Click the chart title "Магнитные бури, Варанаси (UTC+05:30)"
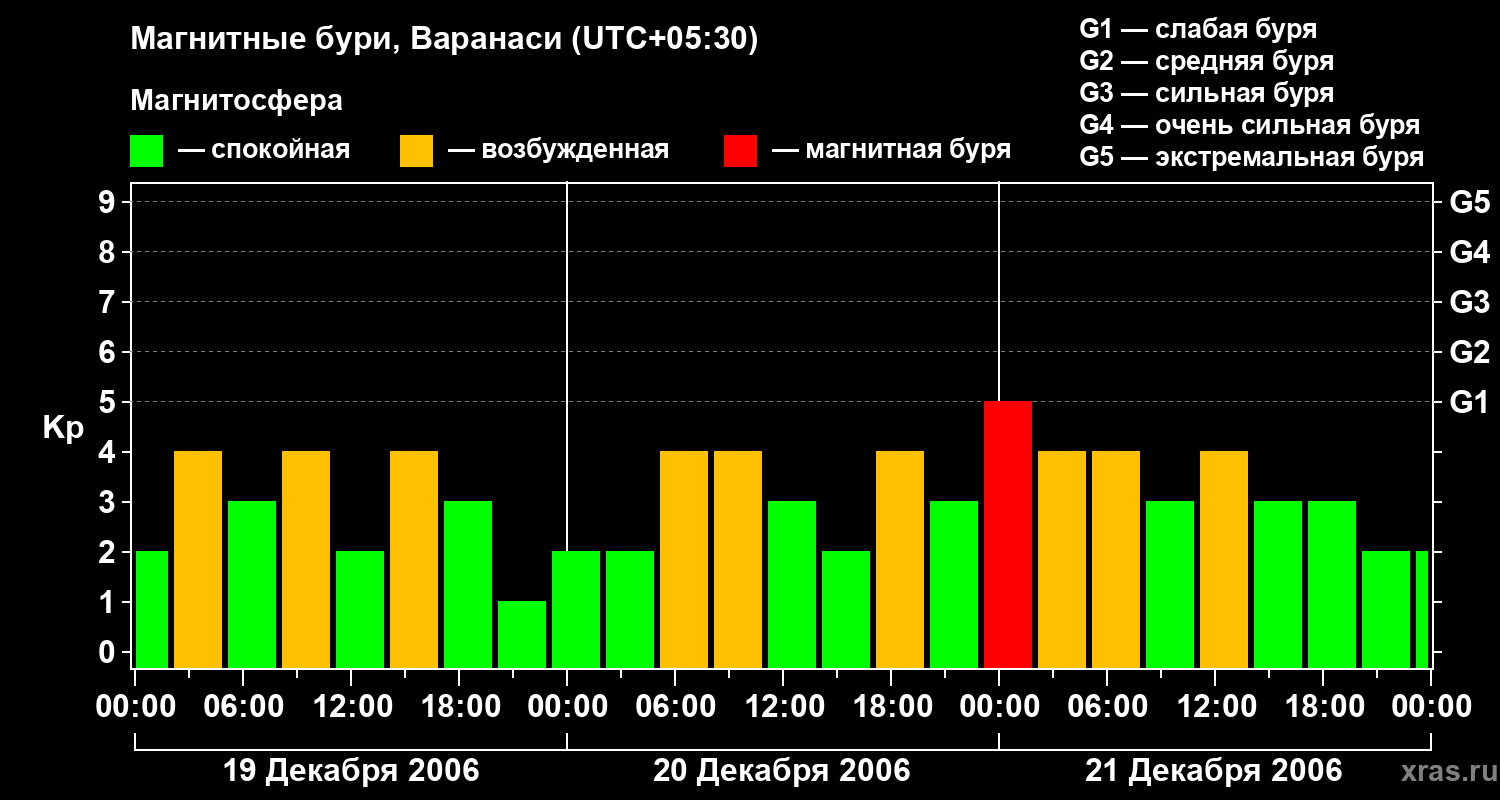Viewport: 1500px width, 800px height. pyautogui.click(x=444, y=40)
